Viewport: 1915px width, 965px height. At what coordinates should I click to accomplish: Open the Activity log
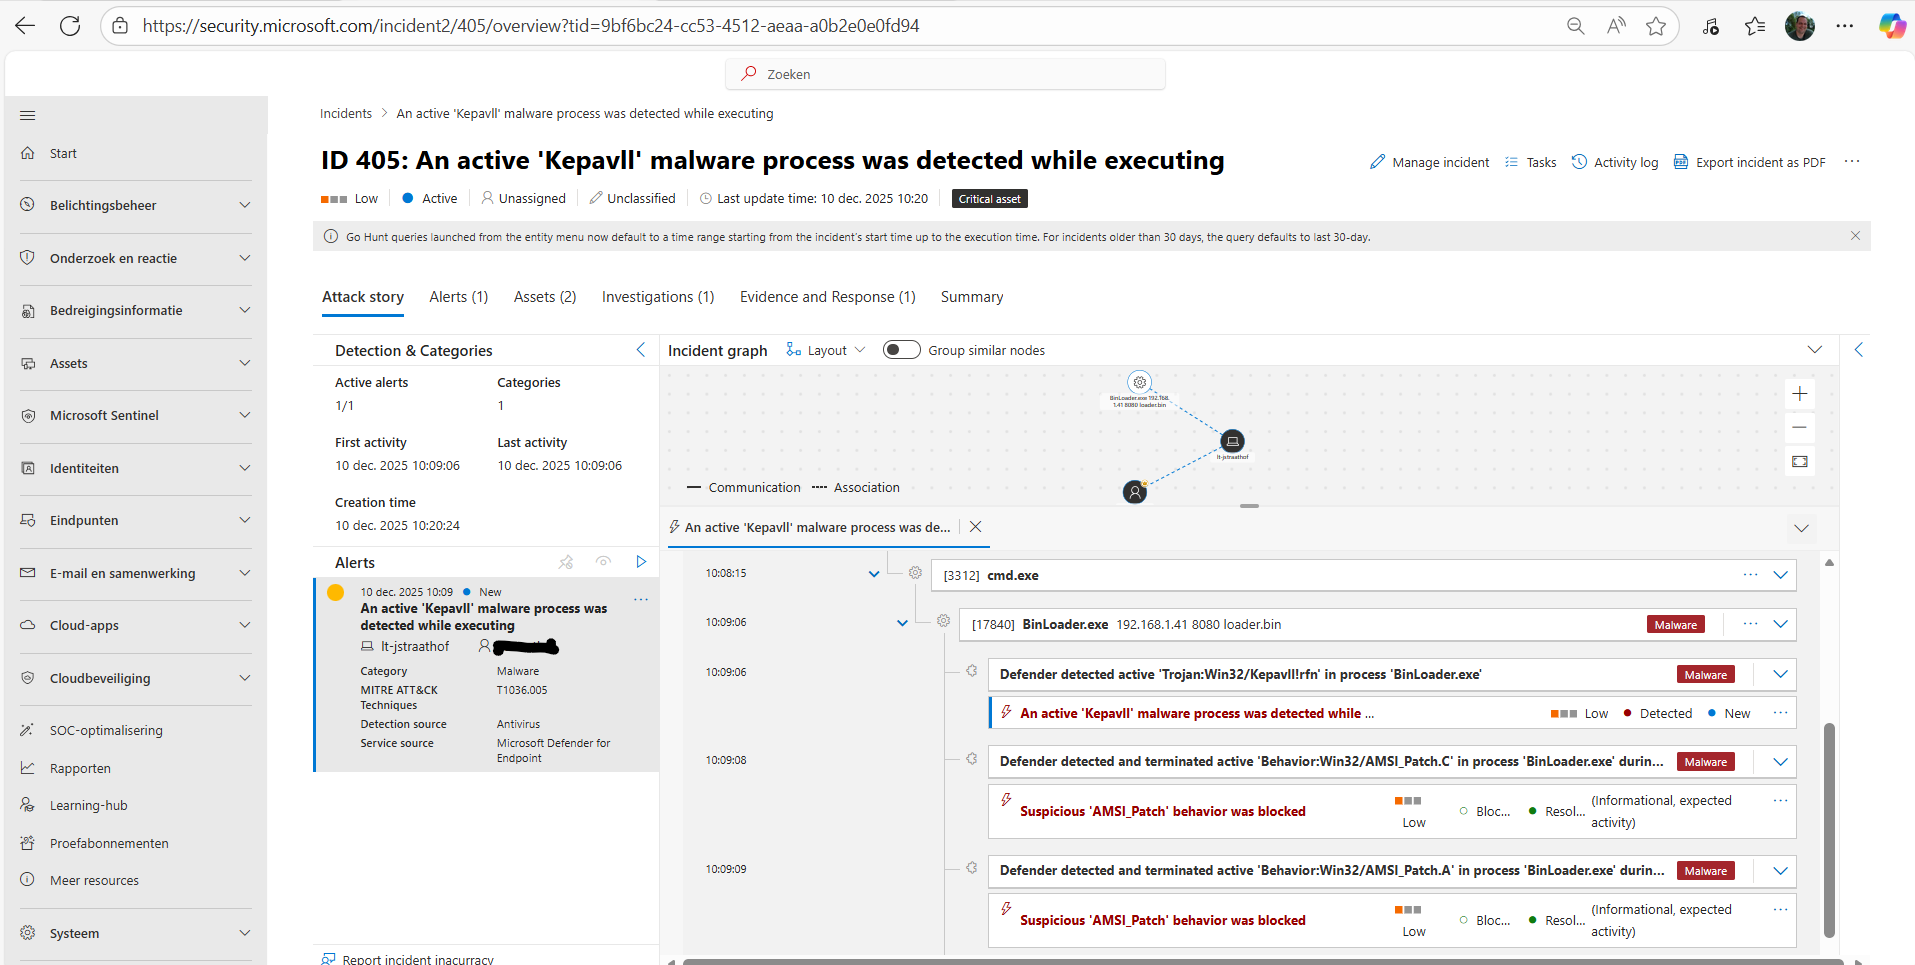(1614, 162)
